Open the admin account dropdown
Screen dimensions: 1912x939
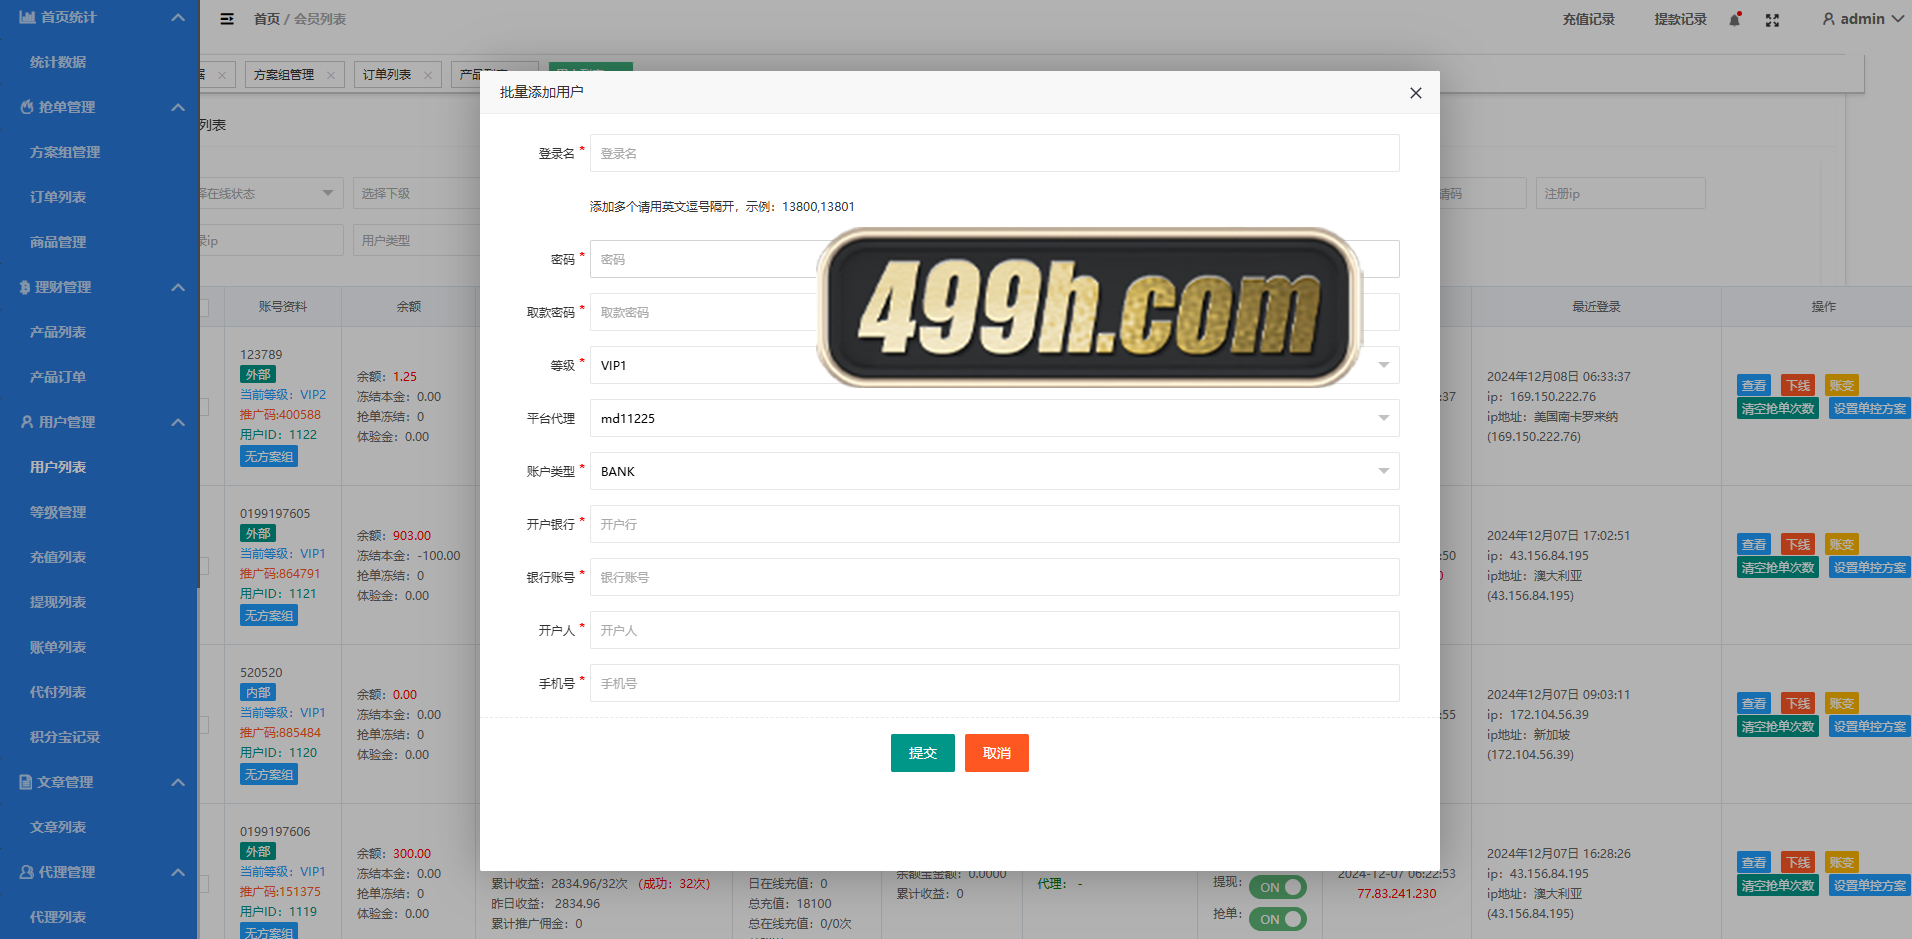[1863, 19]
